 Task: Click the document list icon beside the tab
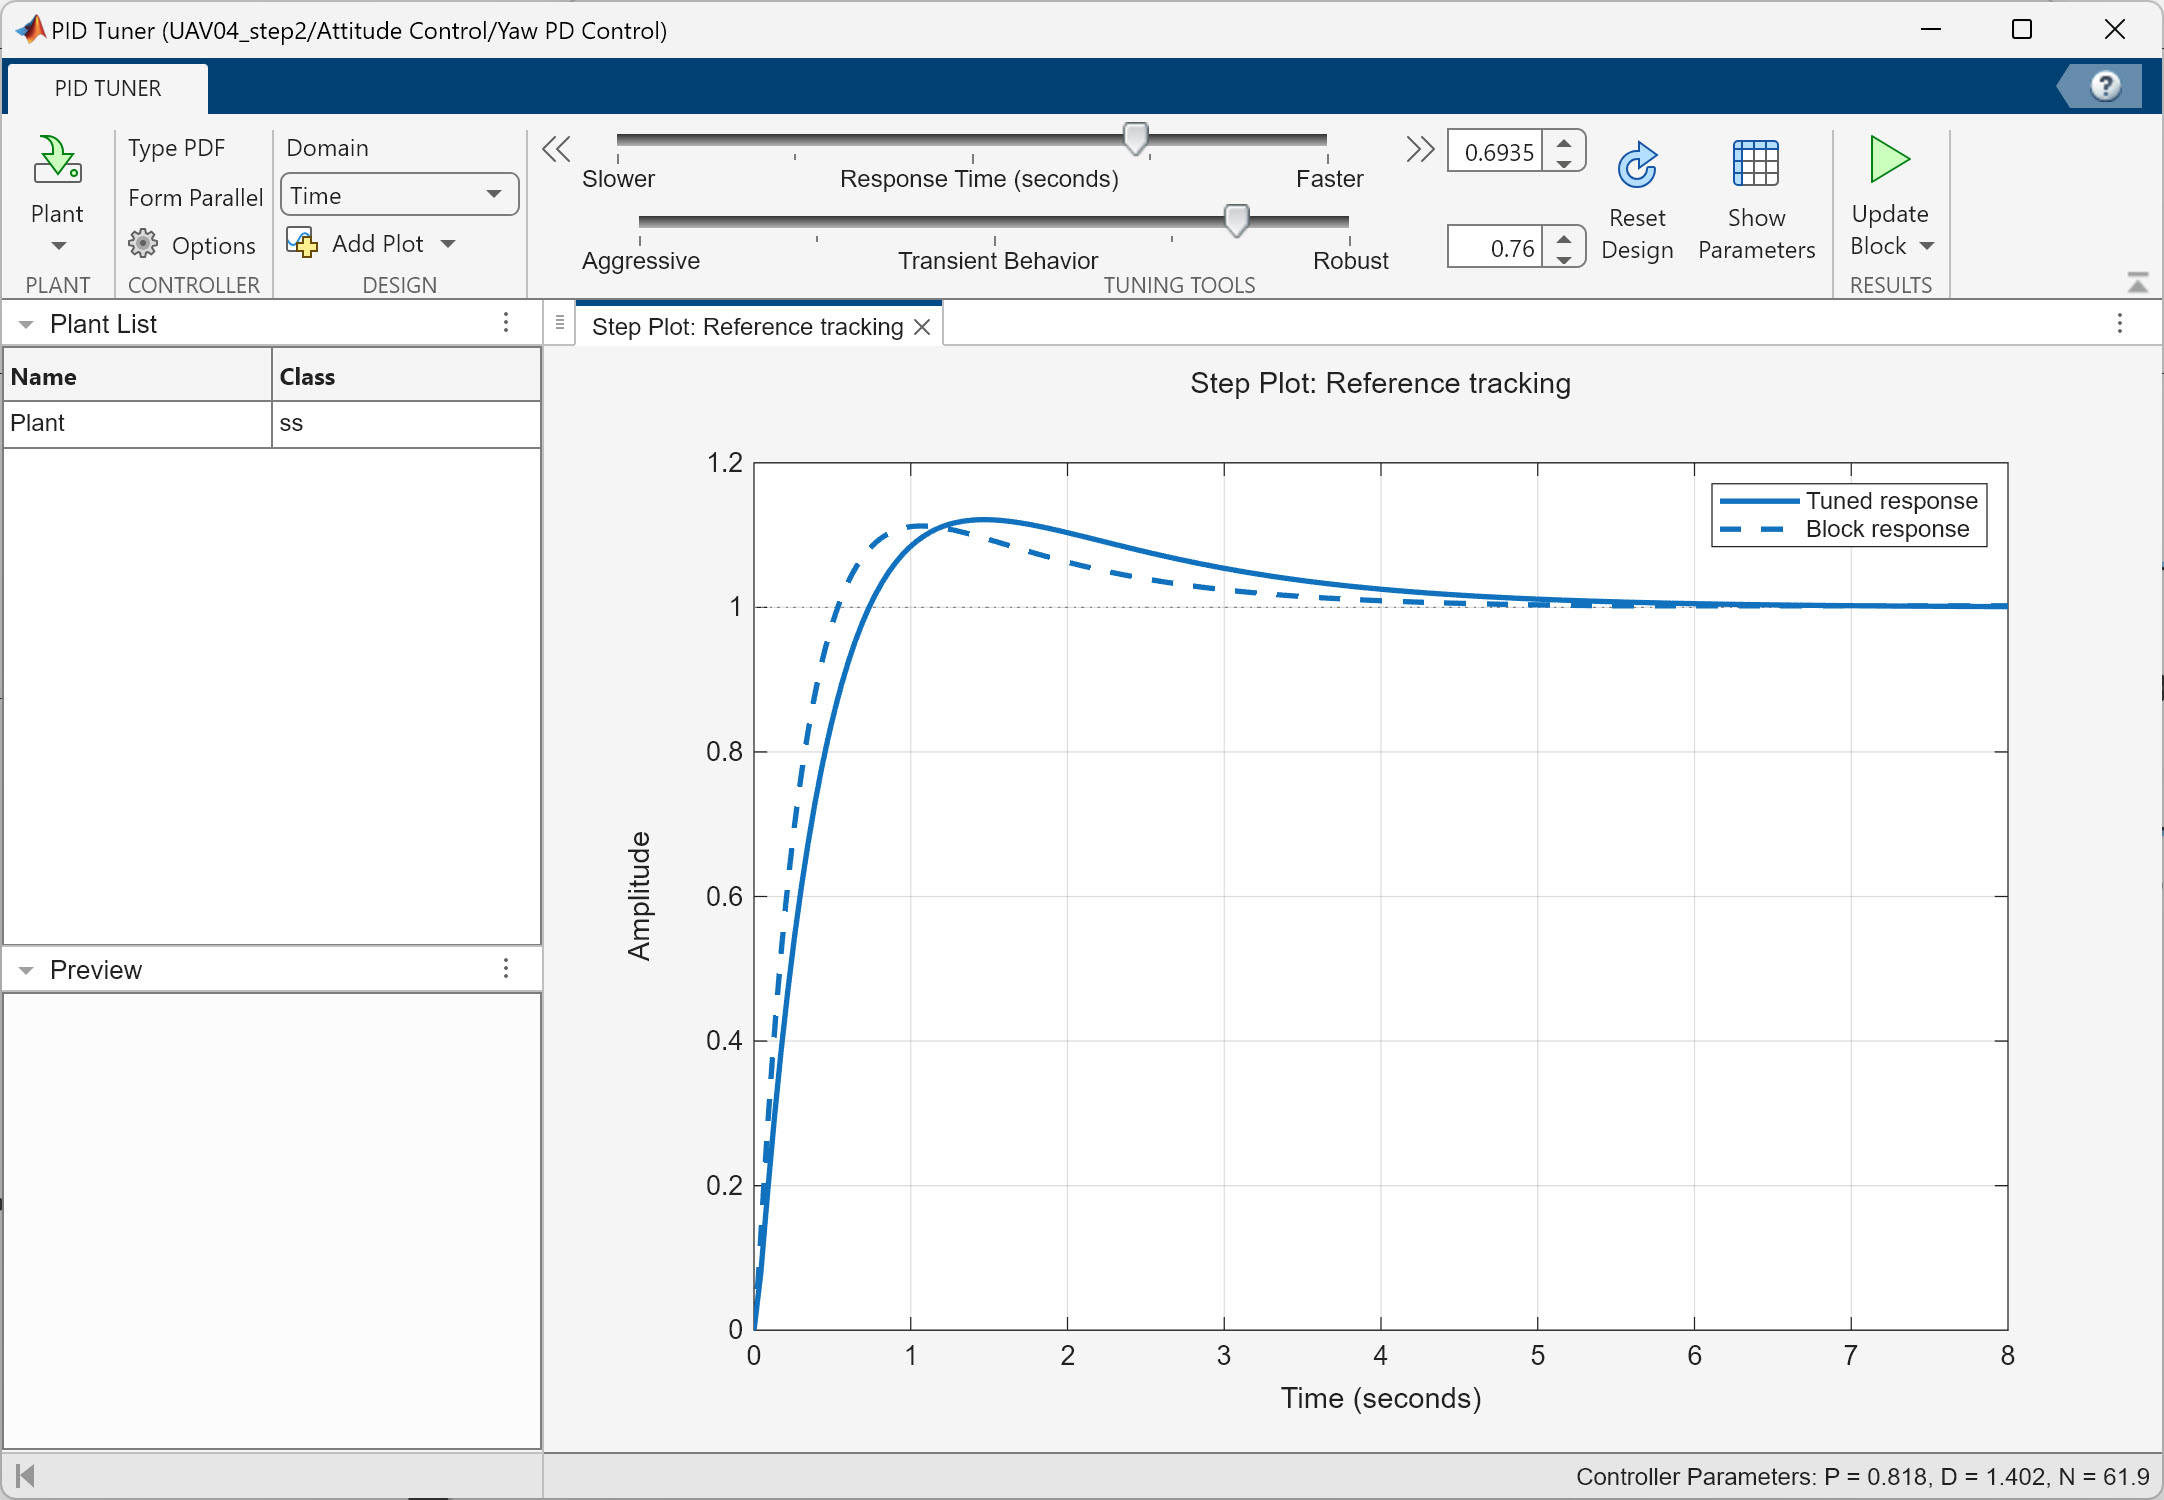pos(560,323)
